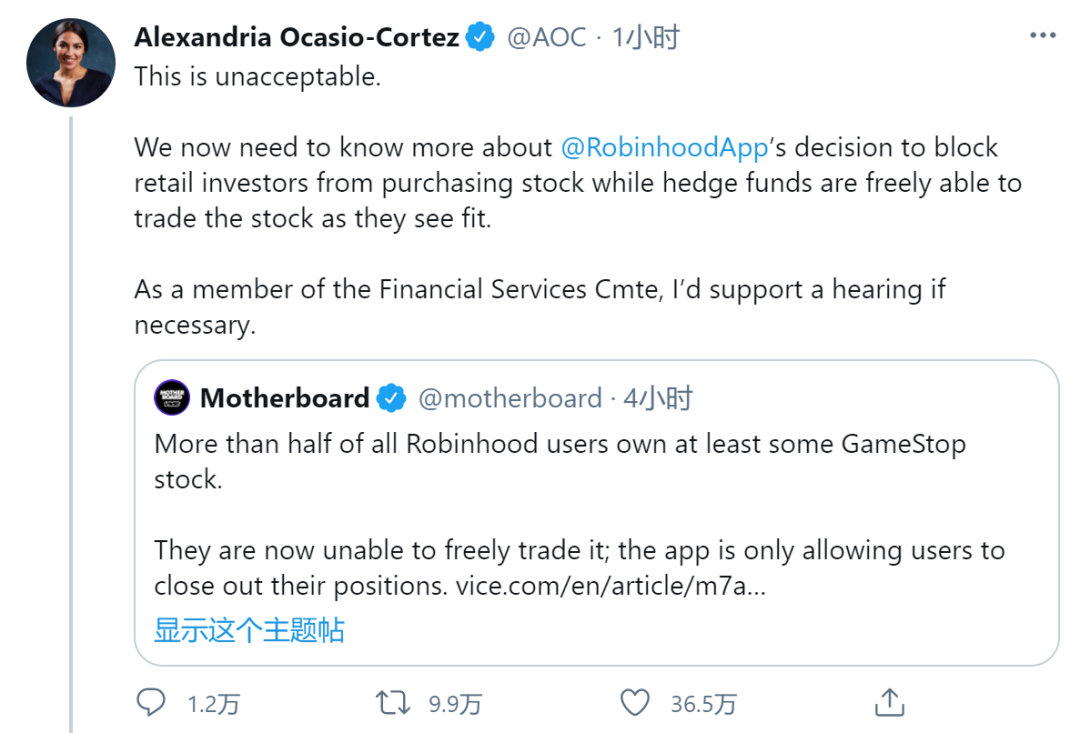Viewport: 1080px width, 733px height.
Task: Open the share upload icon
Action: tap(889, 702)
